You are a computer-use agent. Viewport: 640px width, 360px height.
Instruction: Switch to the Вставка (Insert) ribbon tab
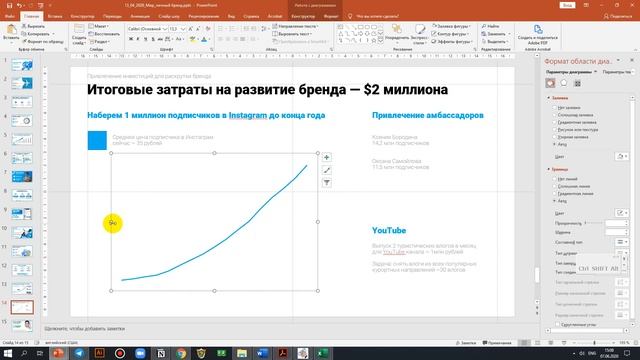[55, 16]
